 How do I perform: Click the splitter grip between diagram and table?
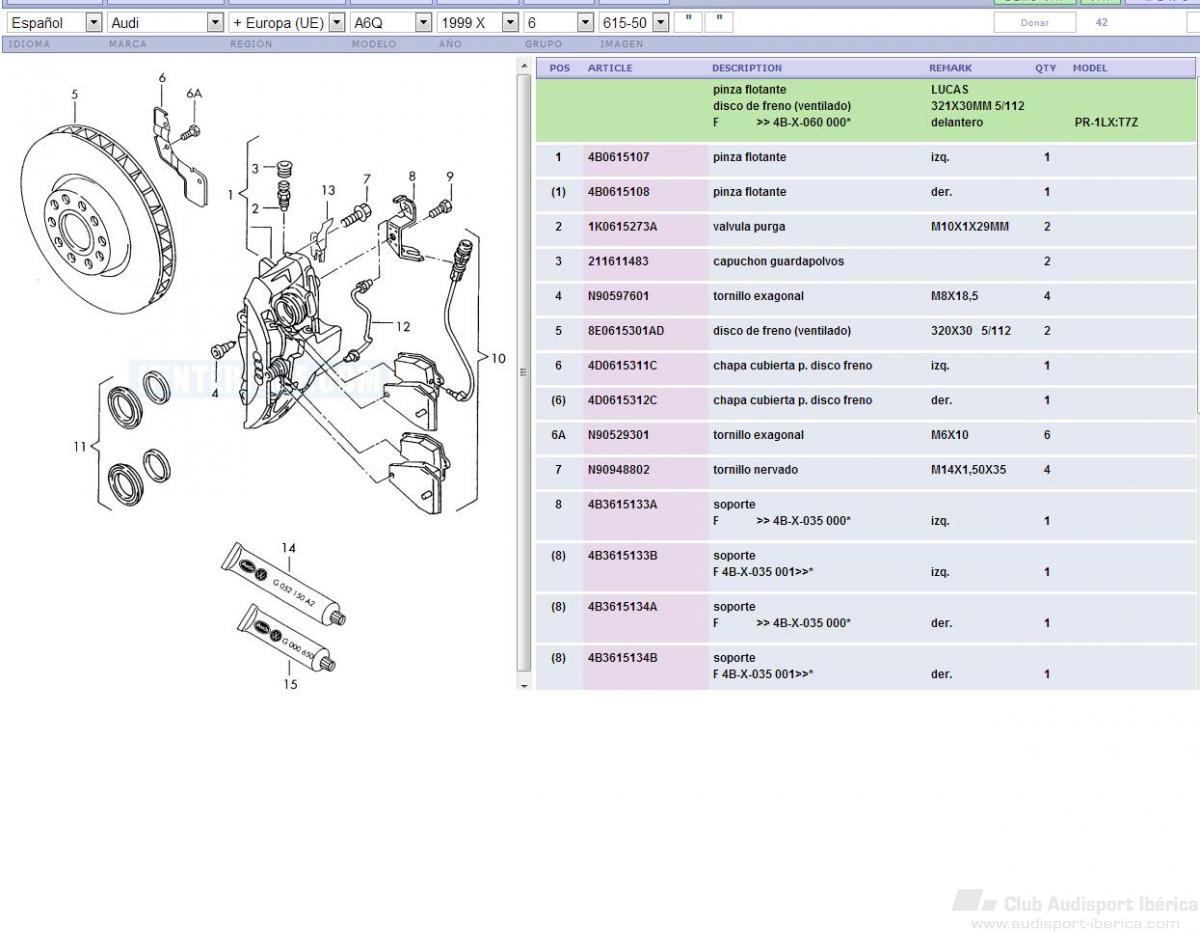tap(525, 373)
